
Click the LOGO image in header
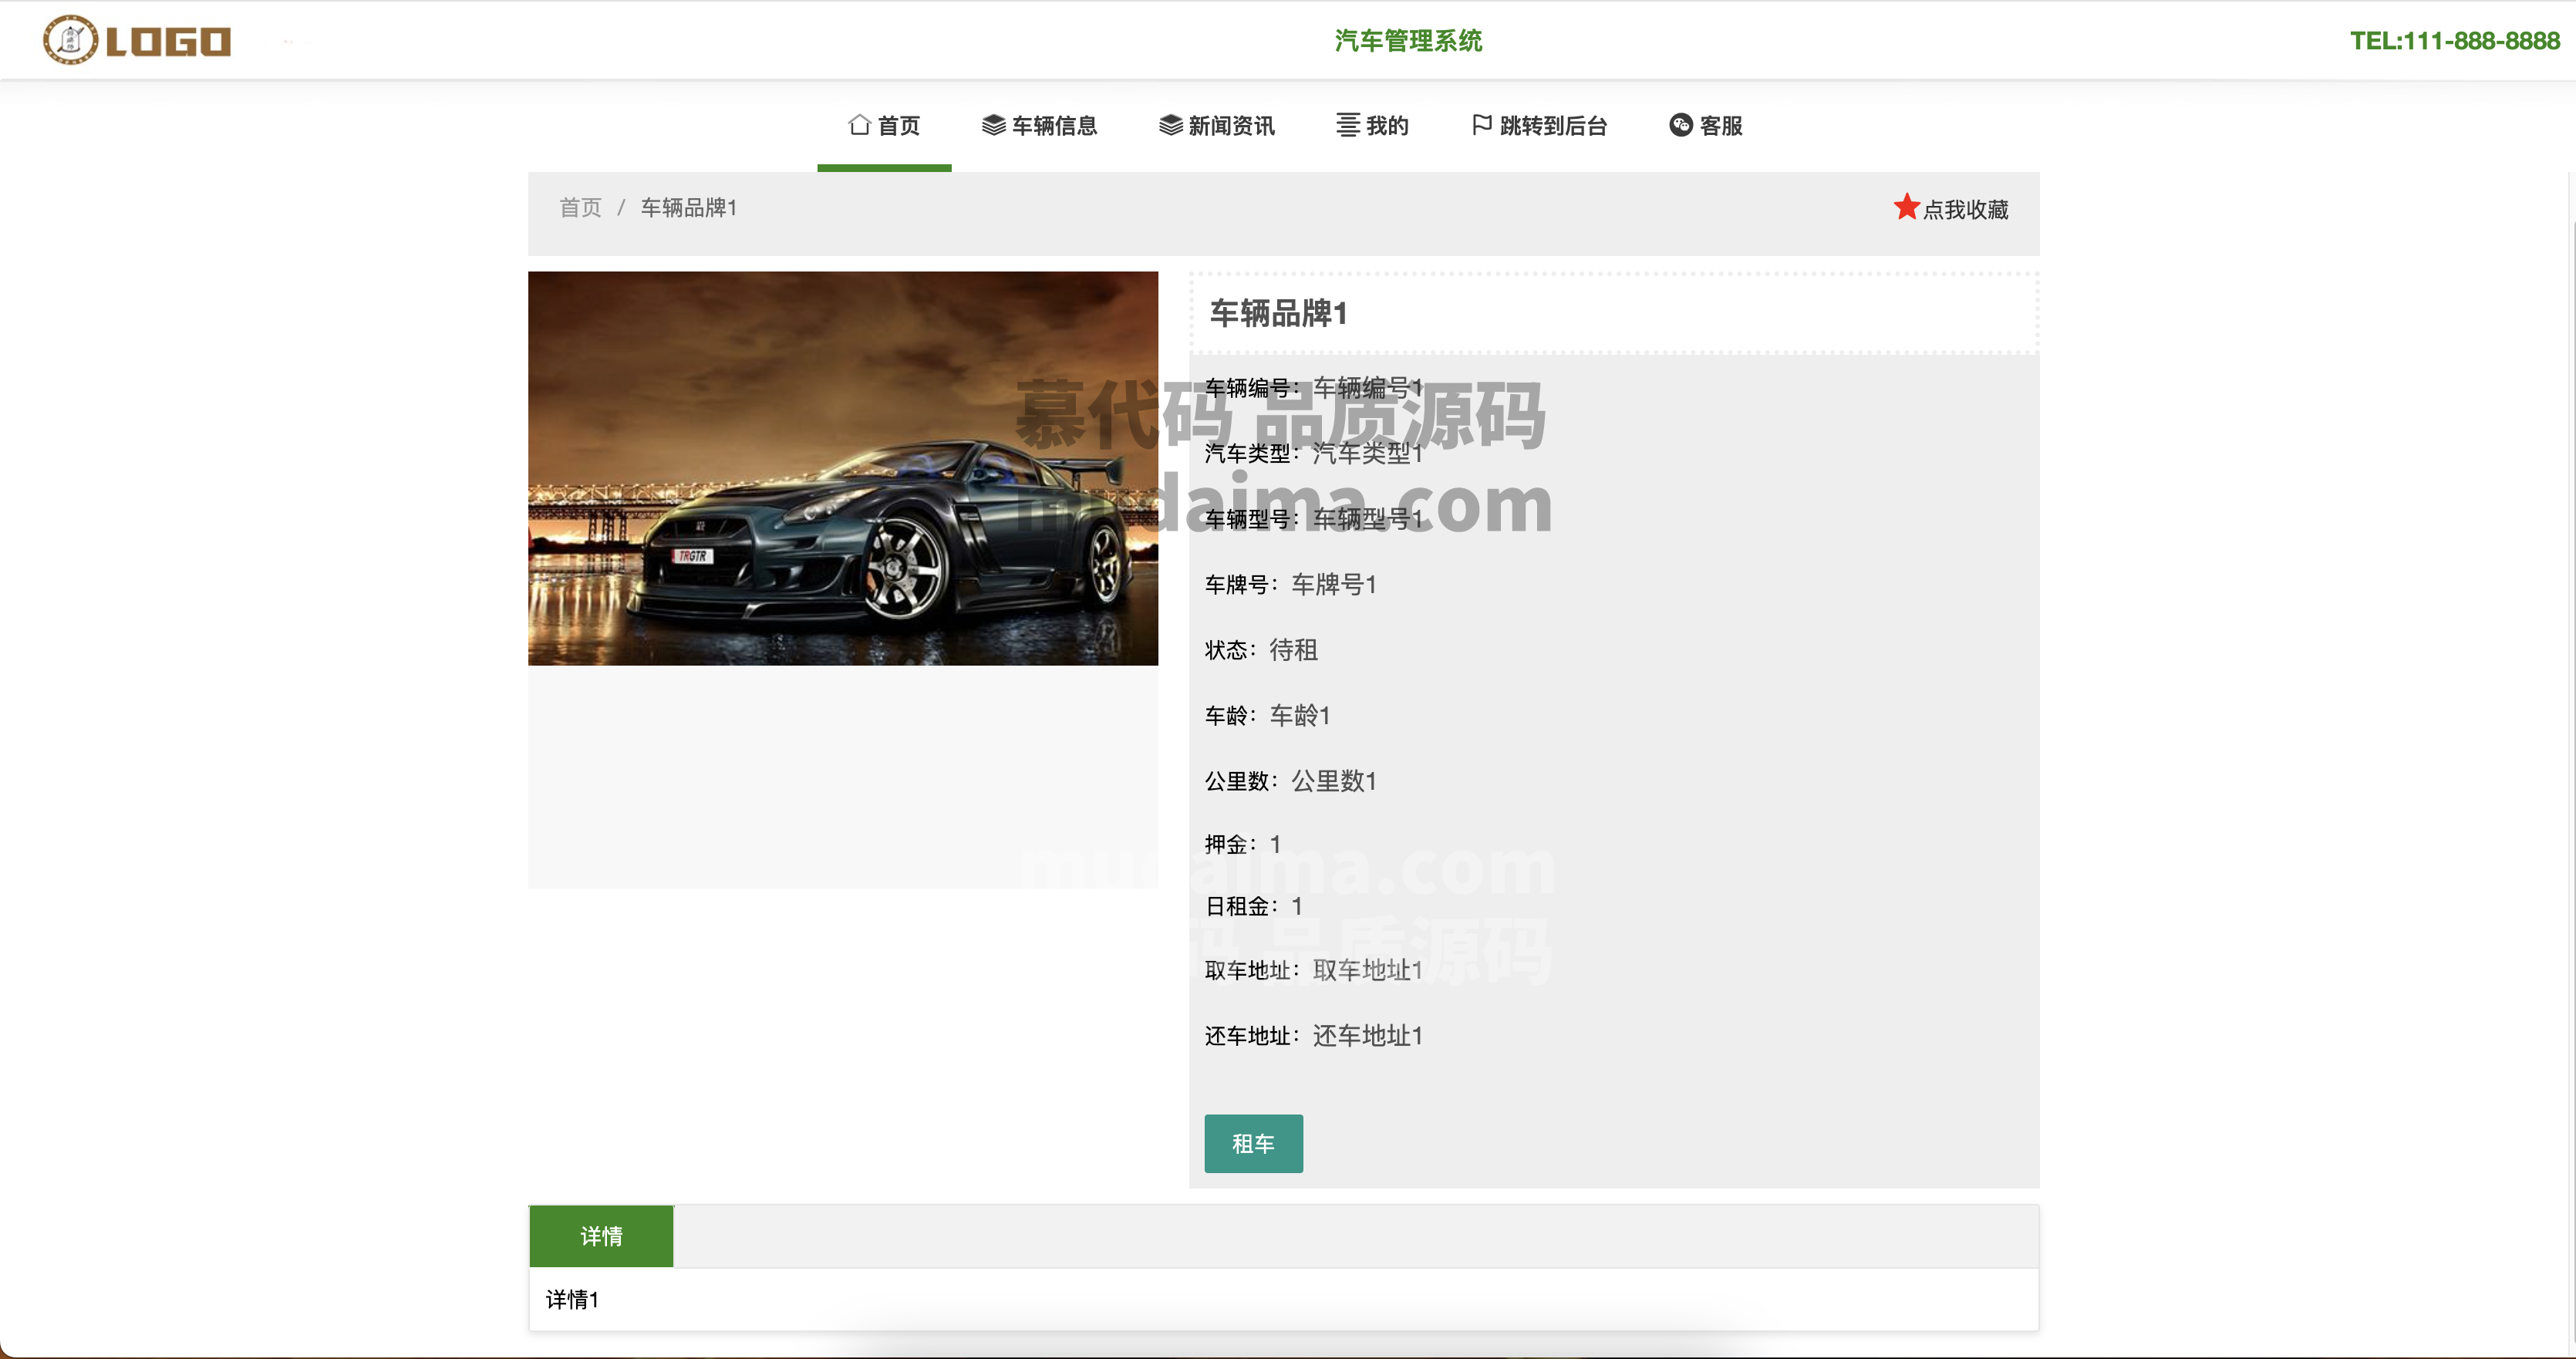click(137, 40)
